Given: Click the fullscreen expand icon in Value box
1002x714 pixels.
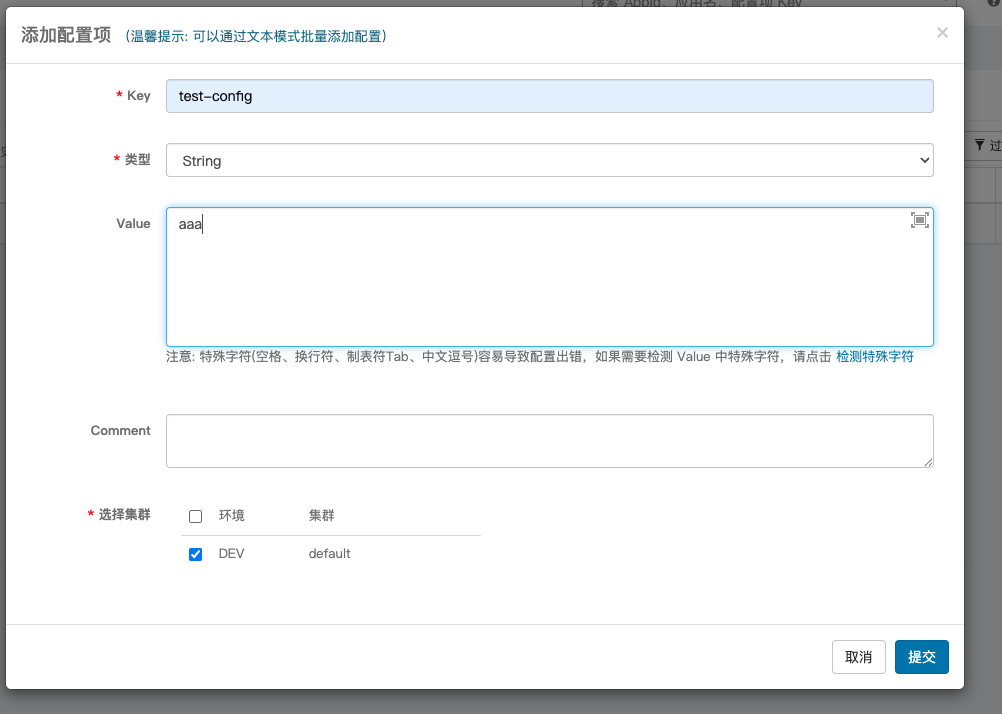Looking at the screenshot, I should (919, 221).
